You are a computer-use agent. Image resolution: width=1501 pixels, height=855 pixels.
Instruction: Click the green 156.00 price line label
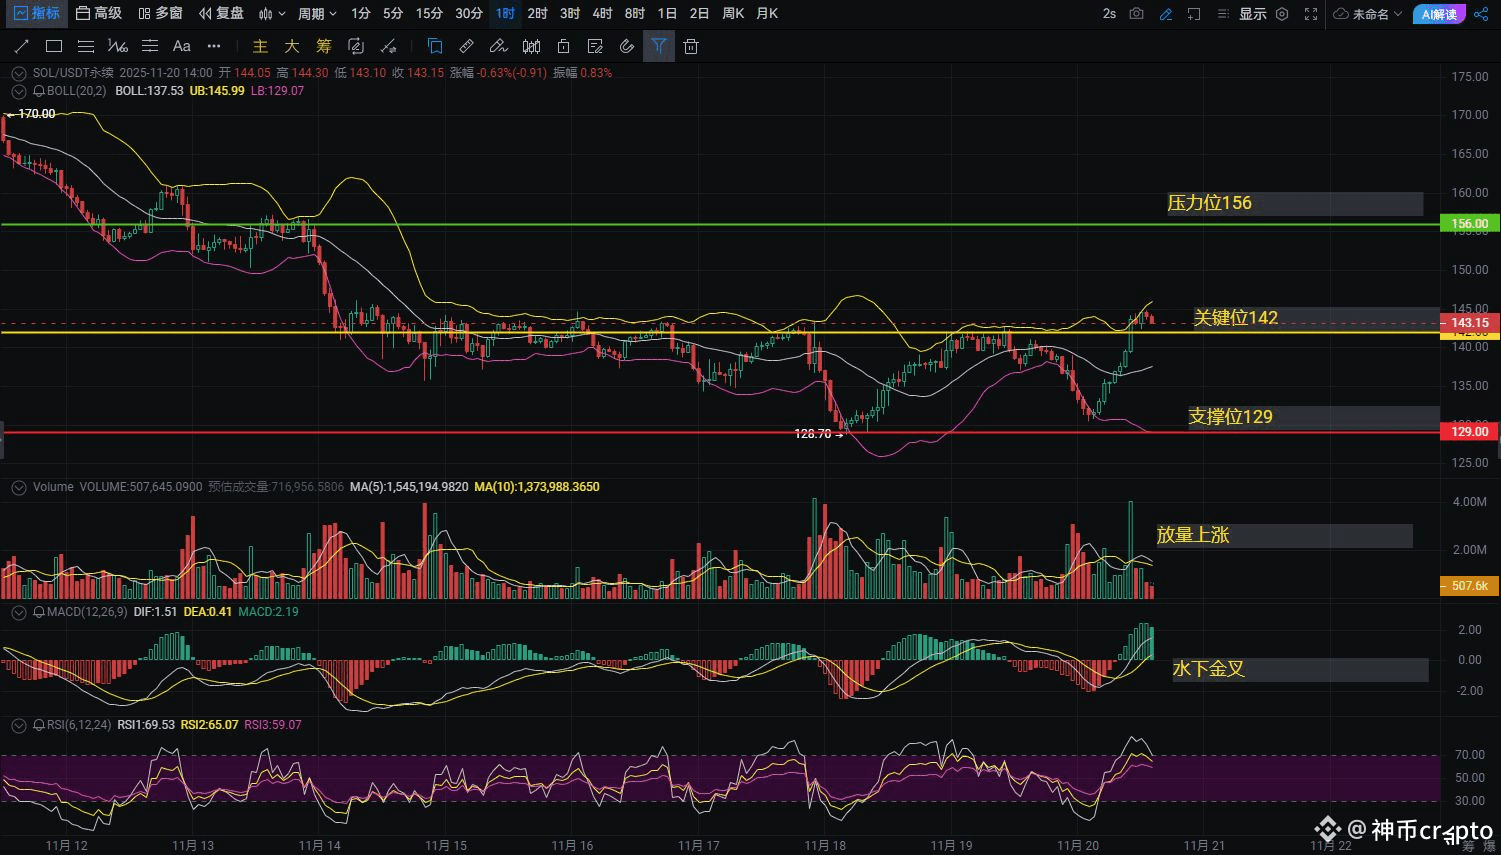(x=1469, y=224)
